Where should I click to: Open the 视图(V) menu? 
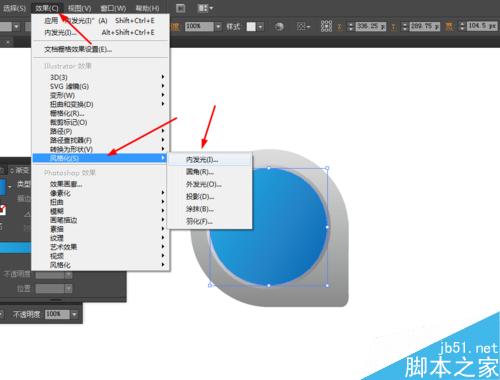point(79,8)
